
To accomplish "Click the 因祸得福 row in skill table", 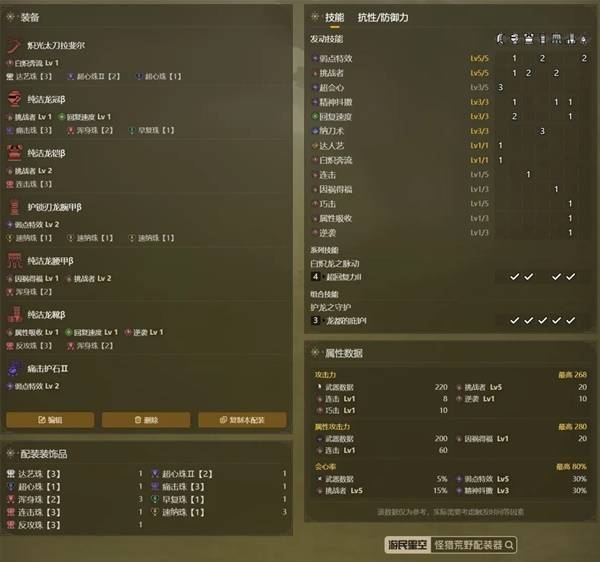I will pyautogui.click(x=450, y=189).
